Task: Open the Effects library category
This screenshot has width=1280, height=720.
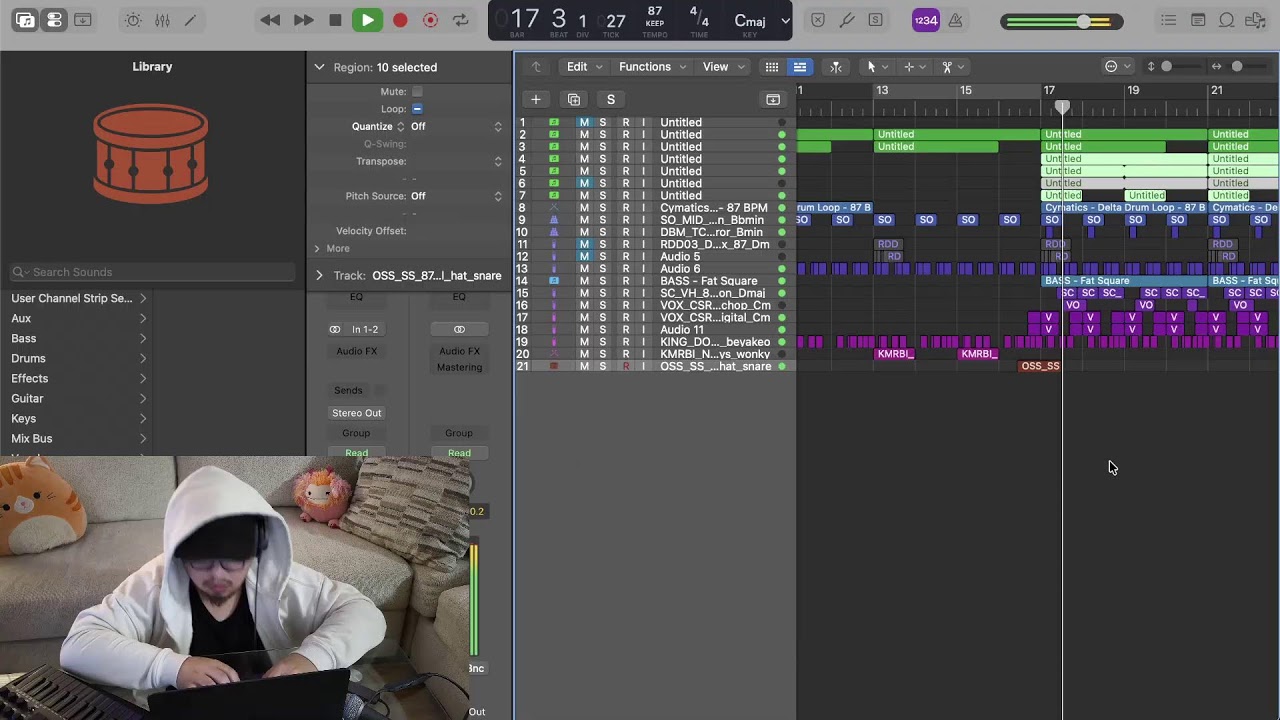Action: [x=78, y=379]
